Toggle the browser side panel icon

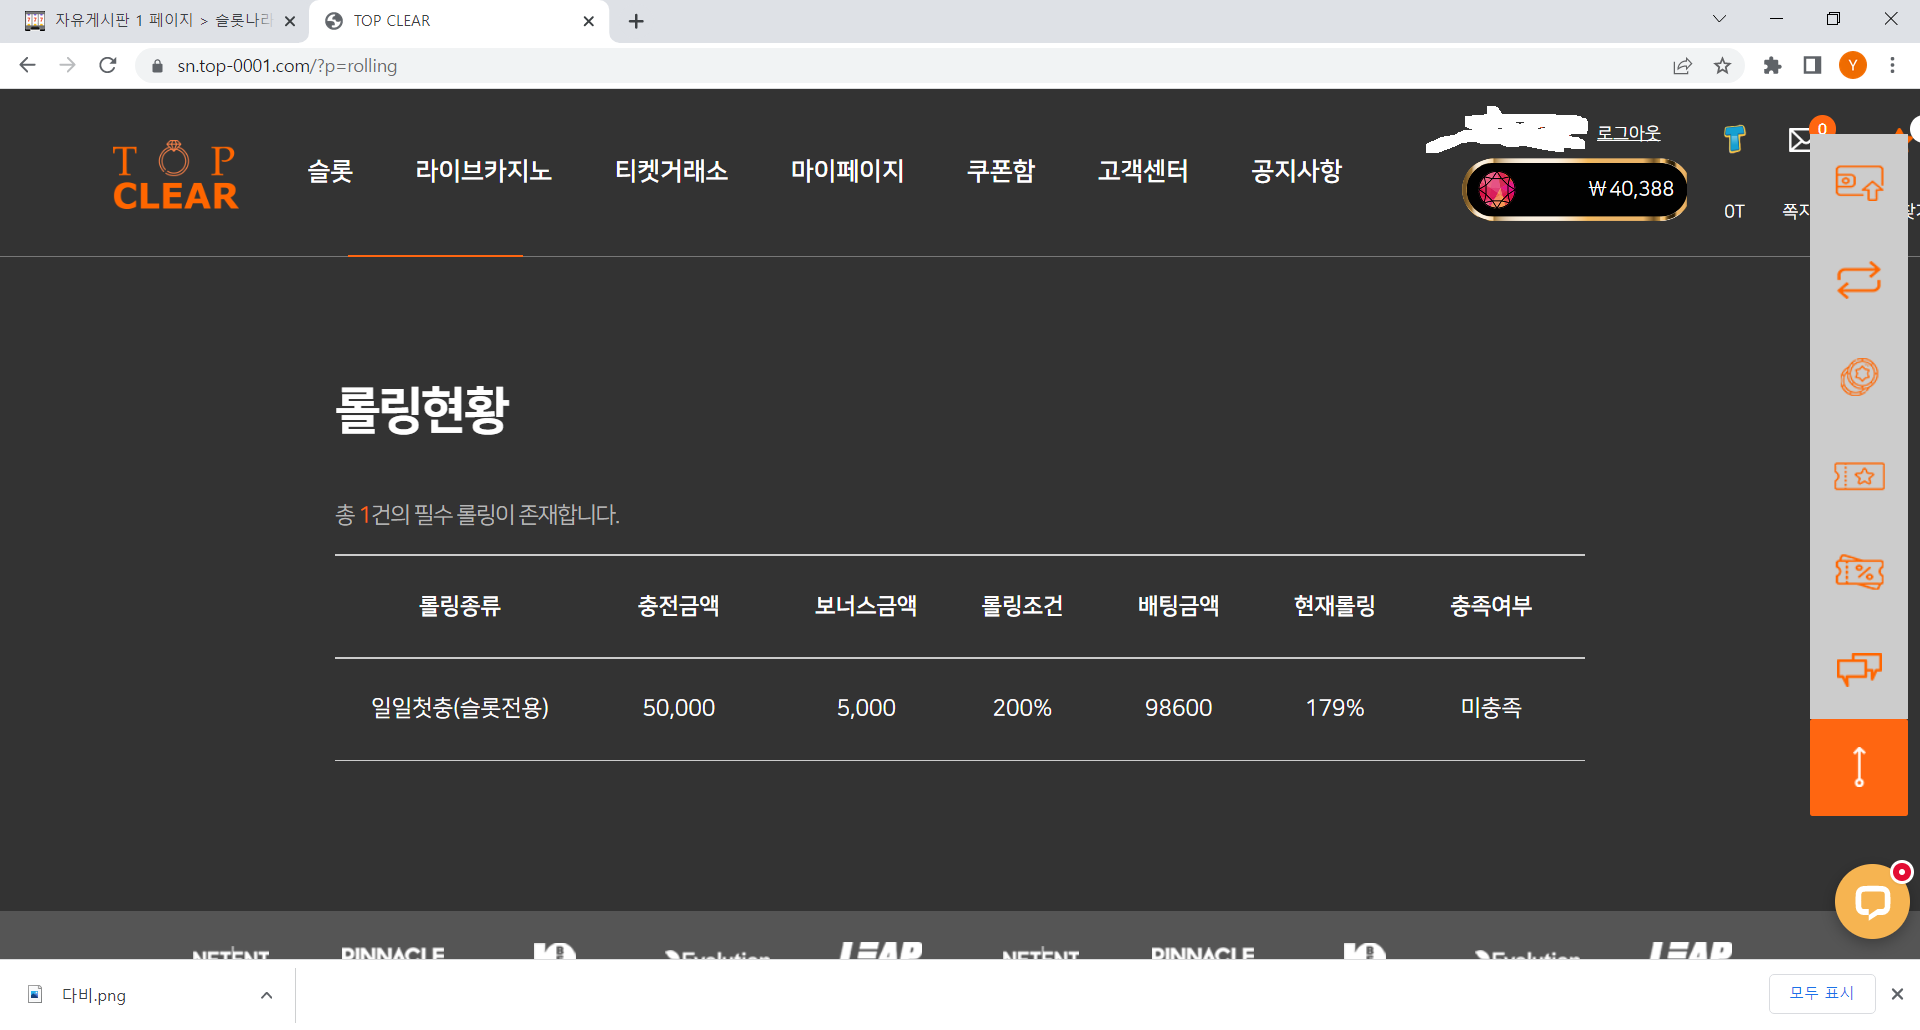1812,66
